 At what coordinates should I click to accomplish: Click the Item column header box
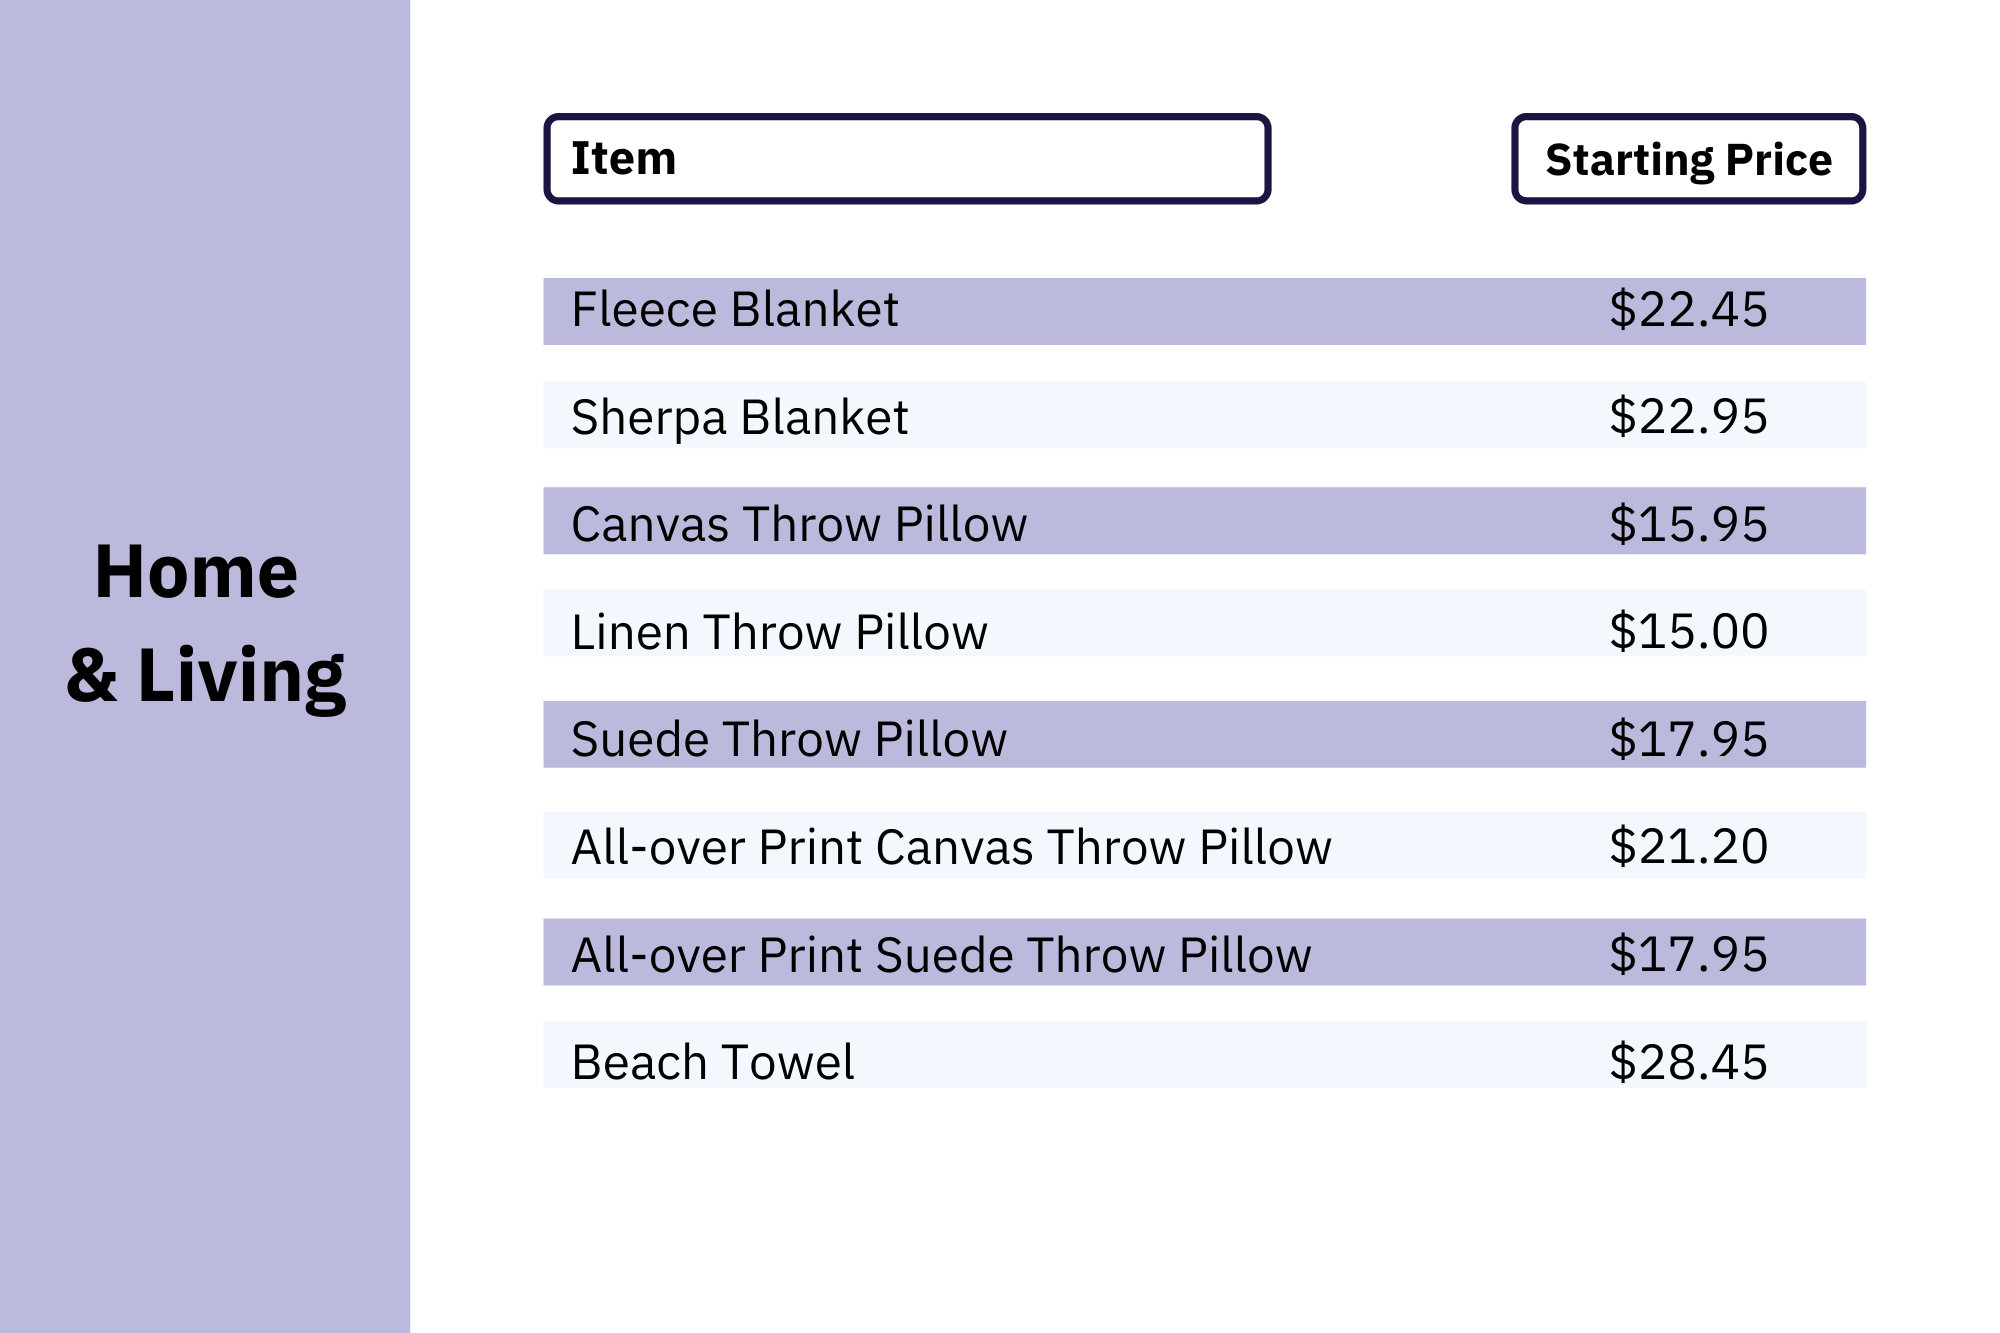pos(906,159)
